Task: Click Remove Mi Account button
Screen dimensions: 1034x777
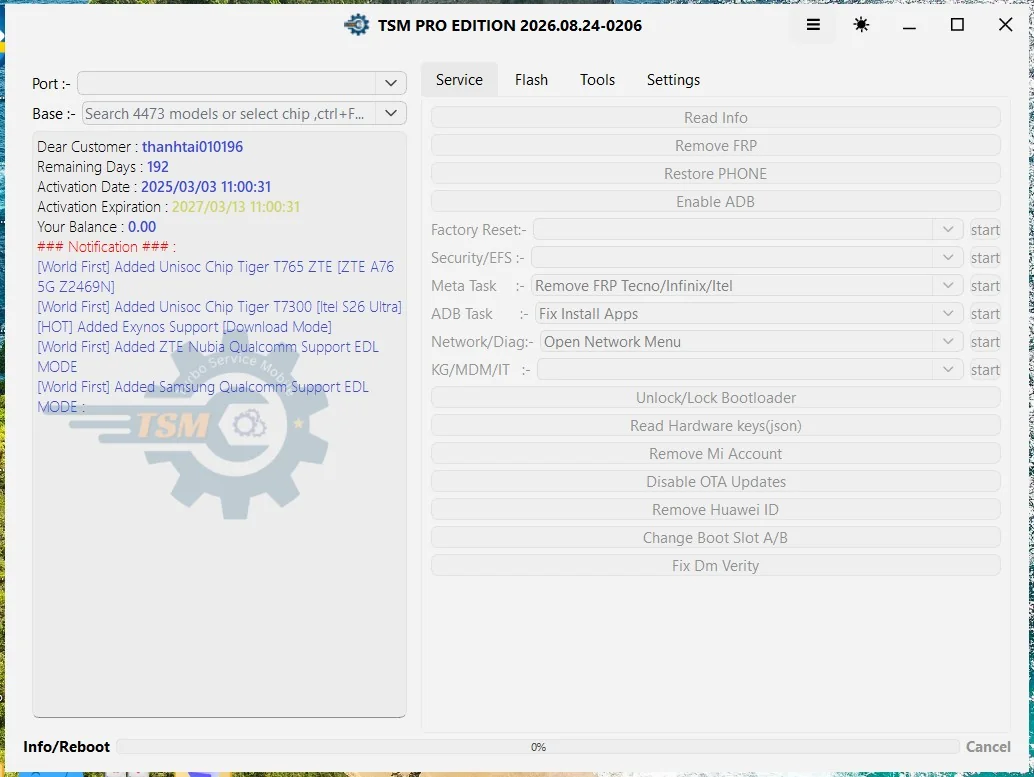Action: point(715,454)
